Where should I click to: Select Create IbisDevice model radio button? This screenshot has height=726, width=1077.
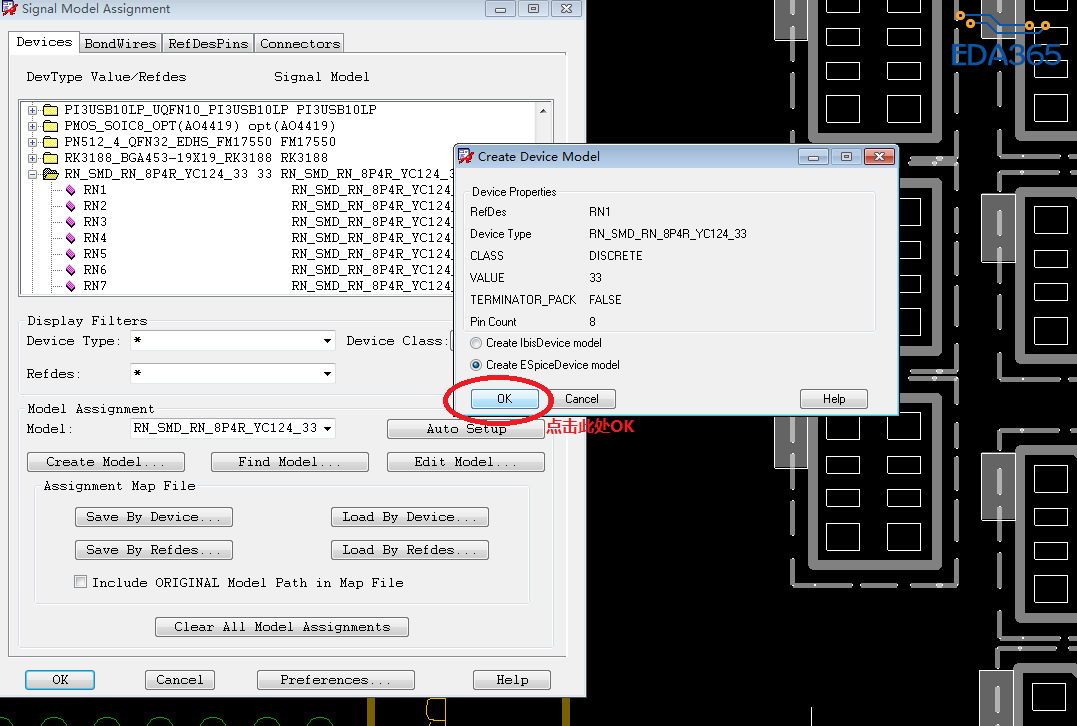(476, 343)
